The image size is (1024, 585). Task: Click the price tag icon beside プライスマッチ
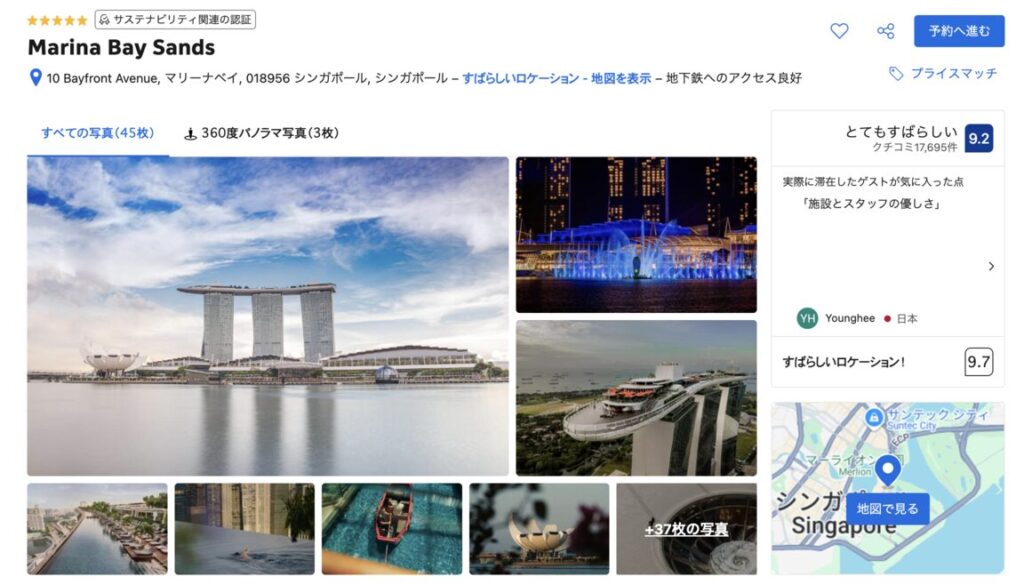point(896,74)
